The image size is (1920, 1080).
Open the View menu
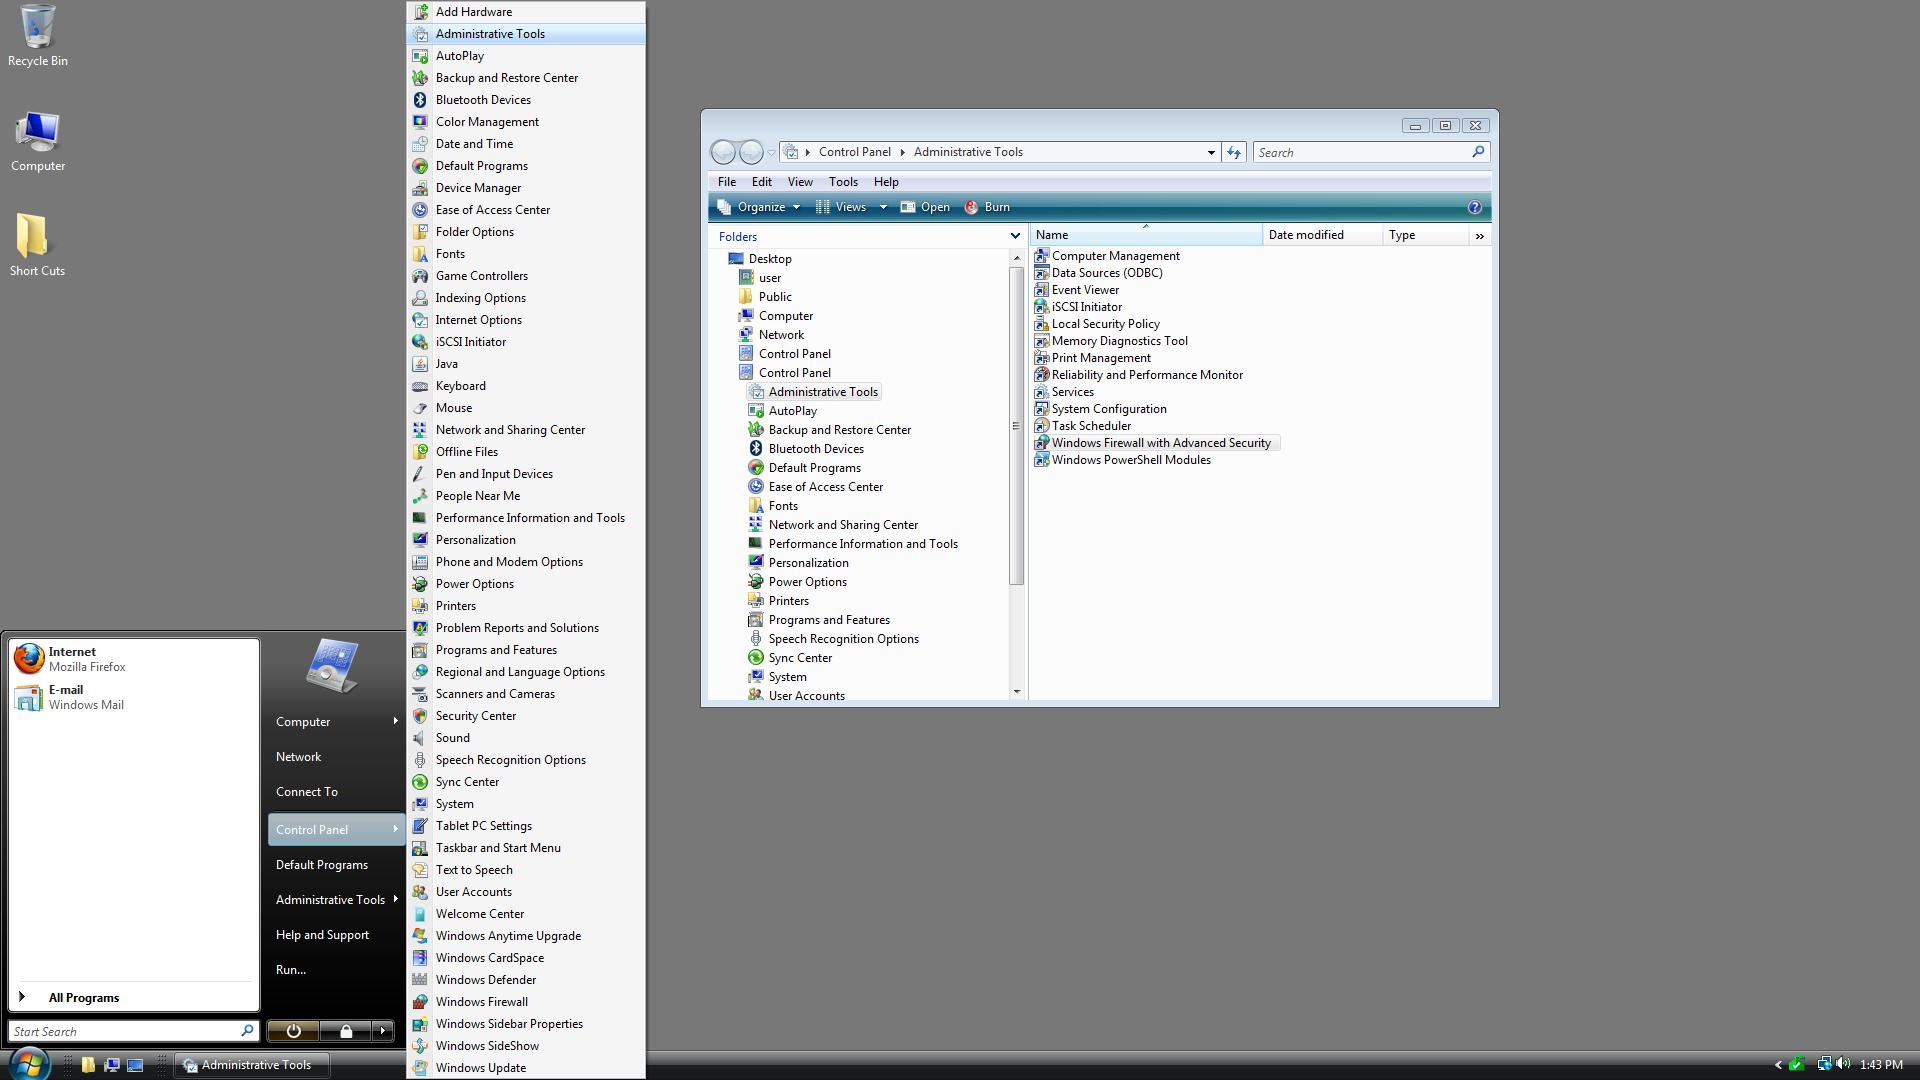pos(800,182)
